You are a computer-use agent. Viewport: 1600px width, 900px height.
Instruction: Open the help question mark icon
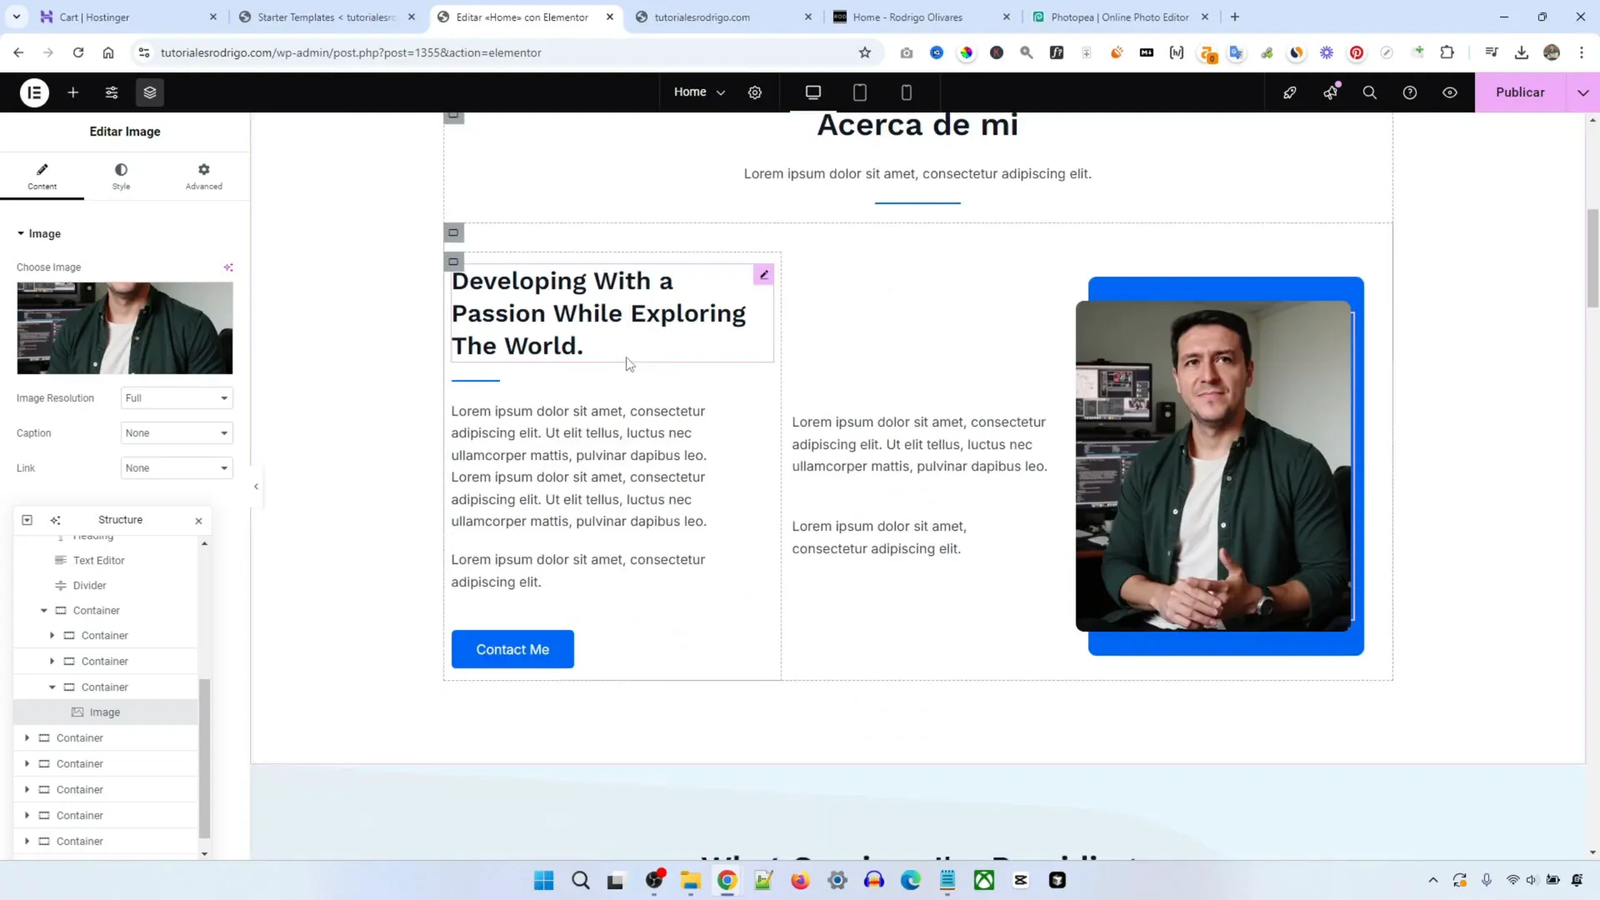coord(1409,92)
